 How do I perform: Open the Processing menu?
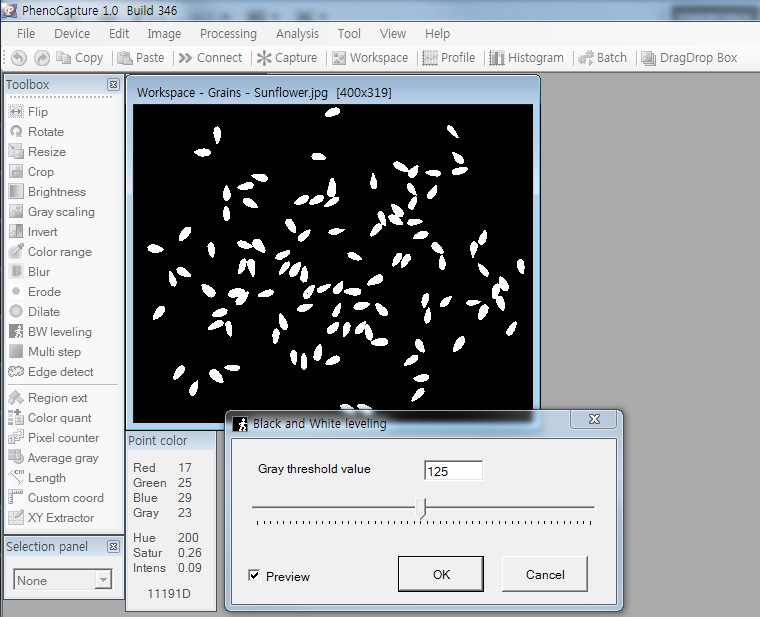(228, 33)
